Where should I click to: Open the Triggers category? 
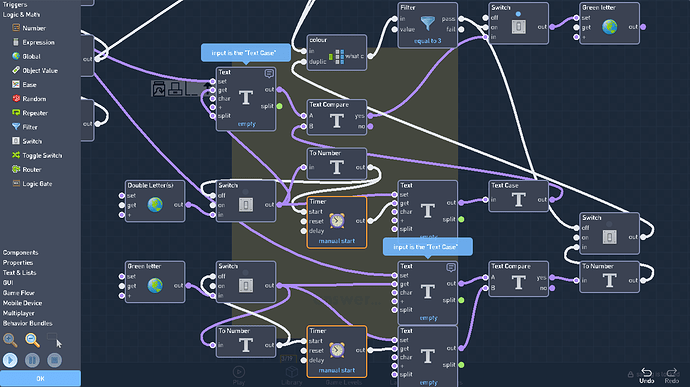[x=15, y=4]
